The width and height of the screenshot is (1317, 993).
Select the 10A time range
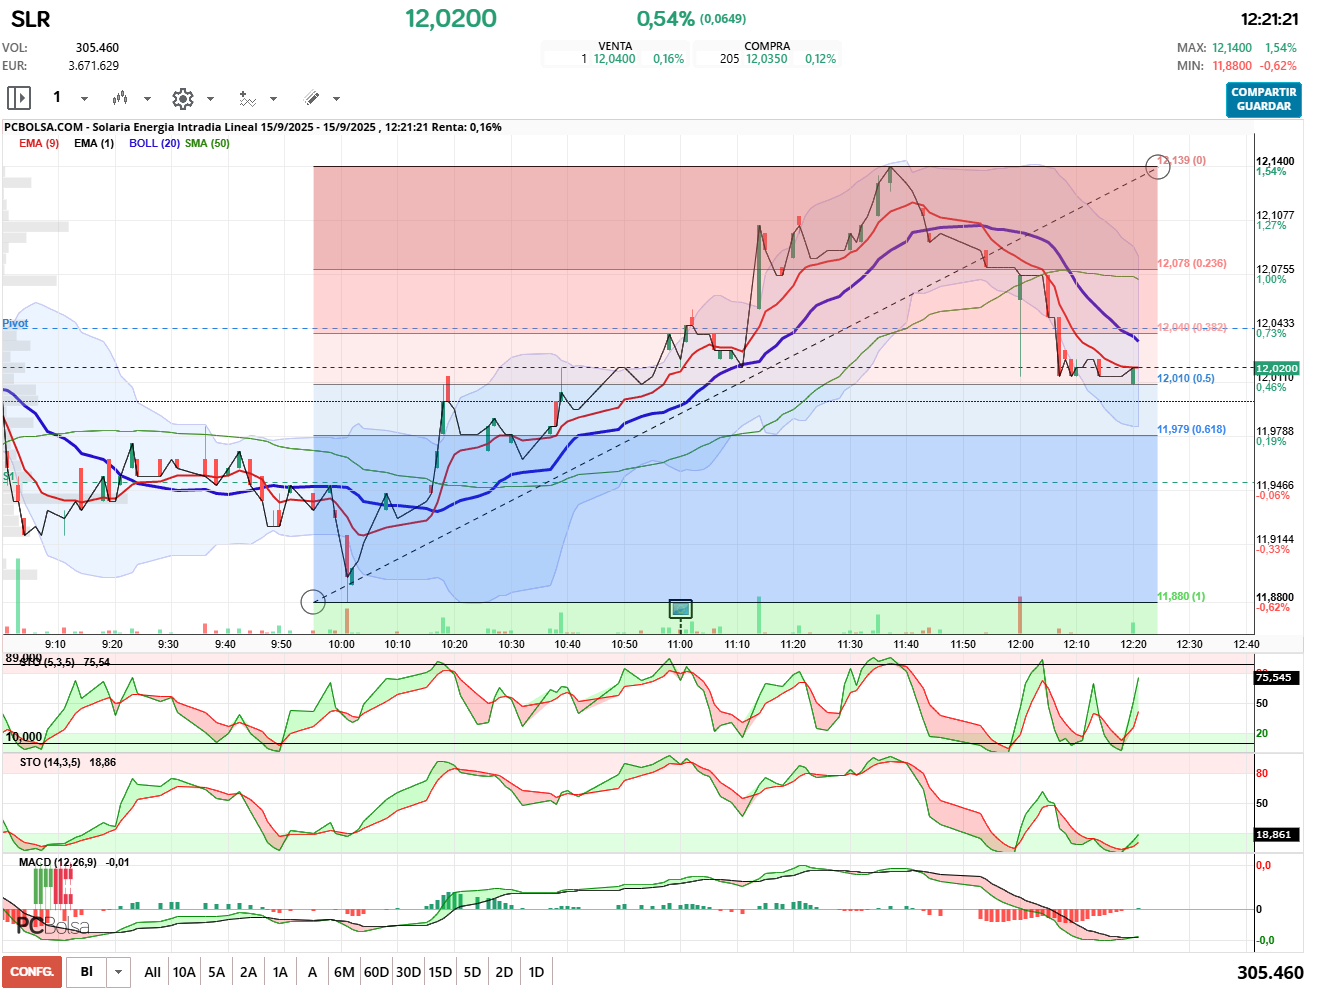tap(184, 972)
